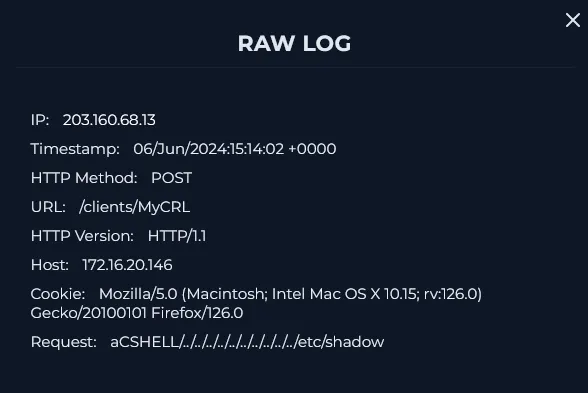
Task: Click the Cookie field label
Action: click(x=58, y=294)
